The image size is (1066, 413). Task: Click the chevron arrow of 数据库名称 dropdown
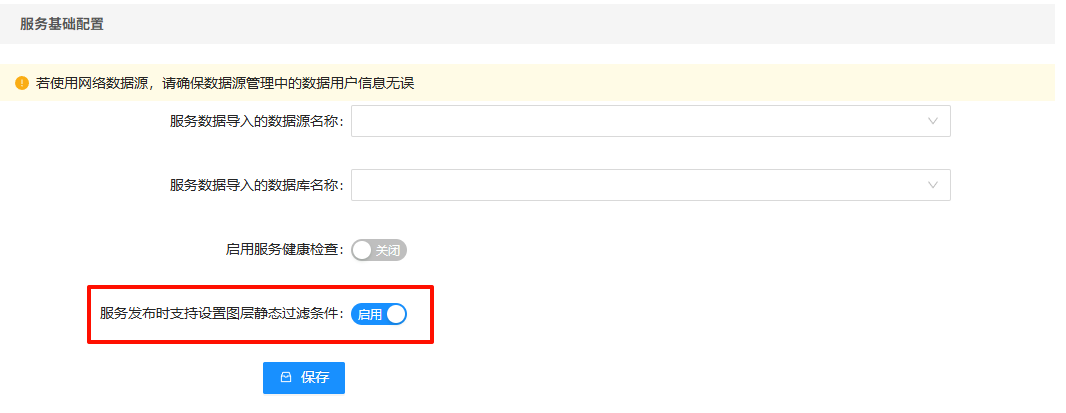tap(932, 185)
